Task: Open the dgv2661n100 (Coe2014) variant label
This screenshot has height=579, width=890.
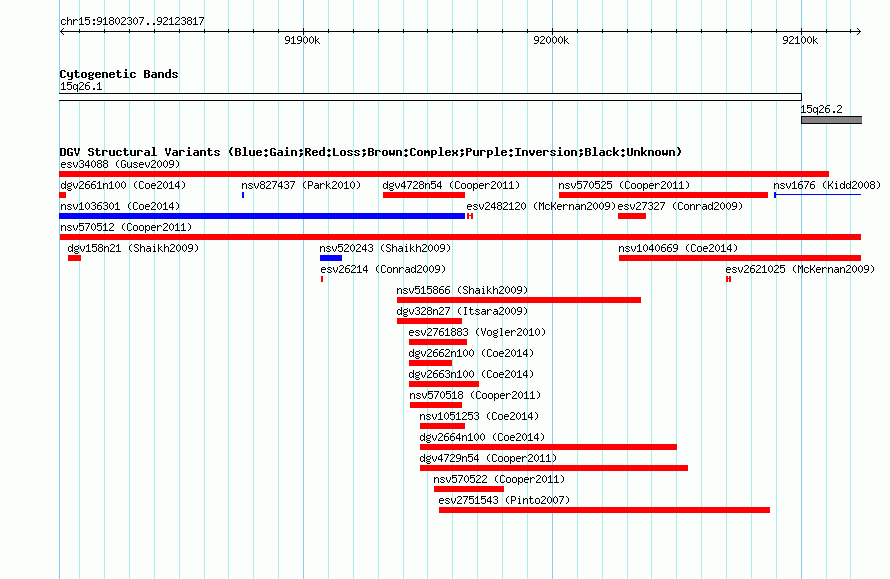Action: [x=123, y=185]
